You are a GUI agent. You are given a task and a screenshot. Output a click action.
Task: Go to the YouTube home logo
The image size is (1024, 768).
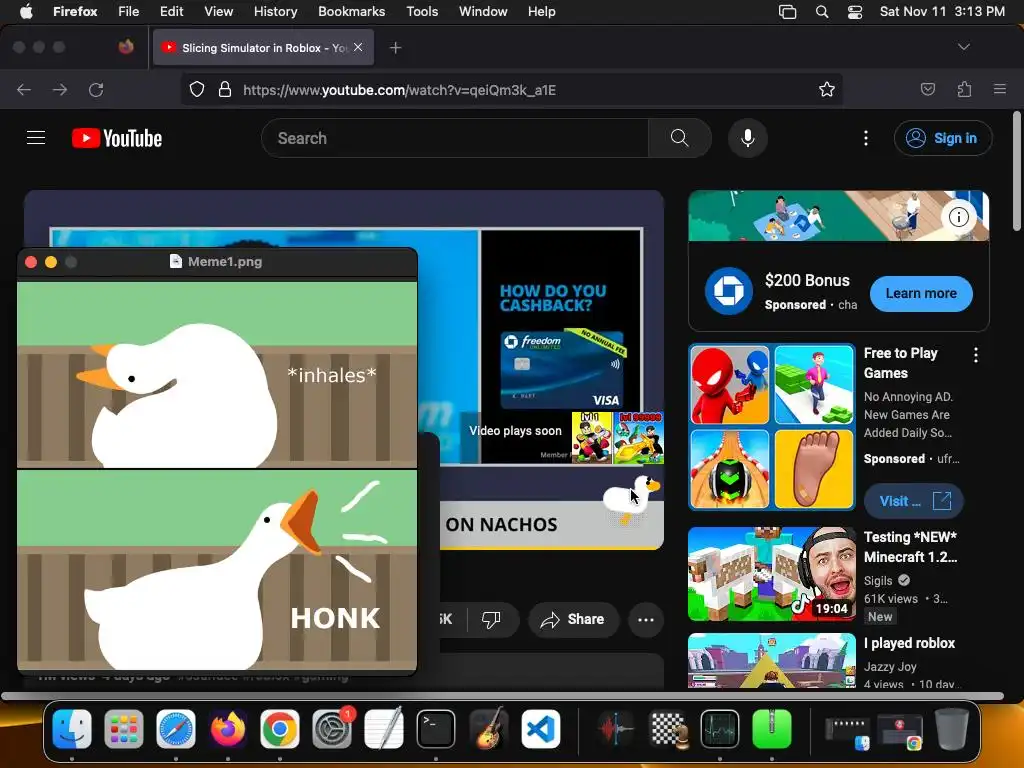click(x=117, y=138)
